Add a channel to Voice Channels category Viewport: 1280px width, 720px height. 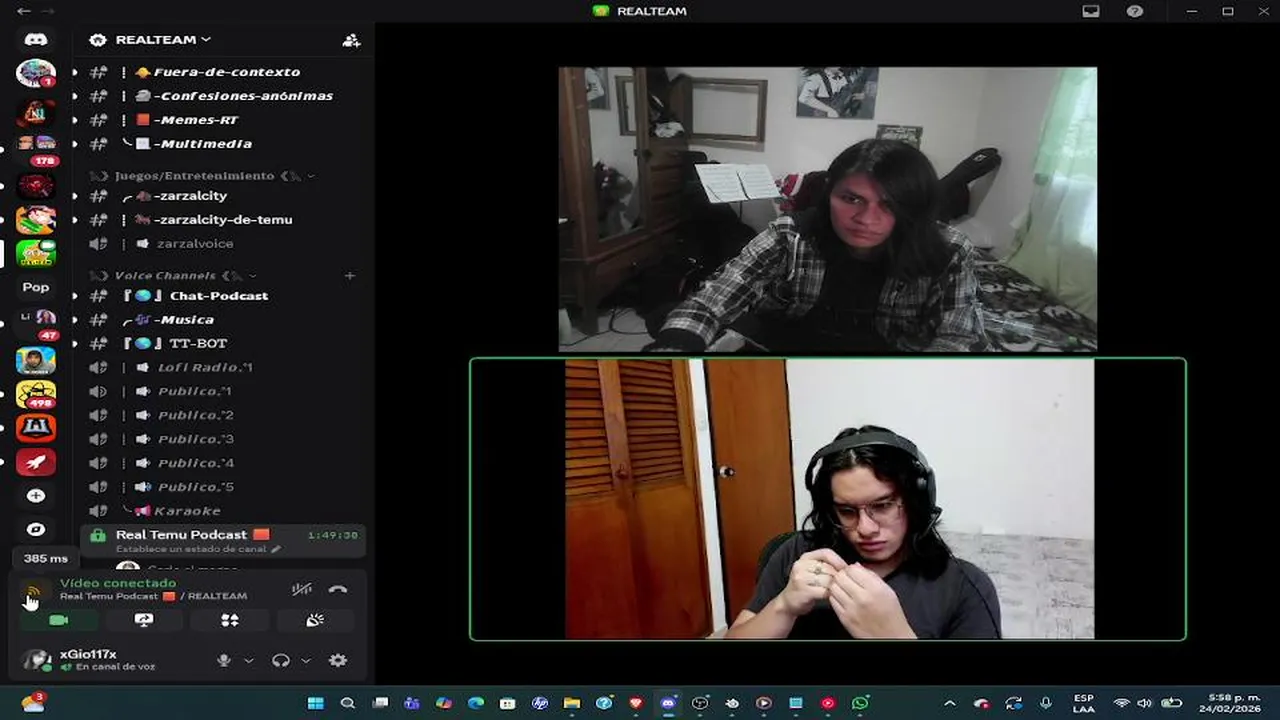coord(349,275)
